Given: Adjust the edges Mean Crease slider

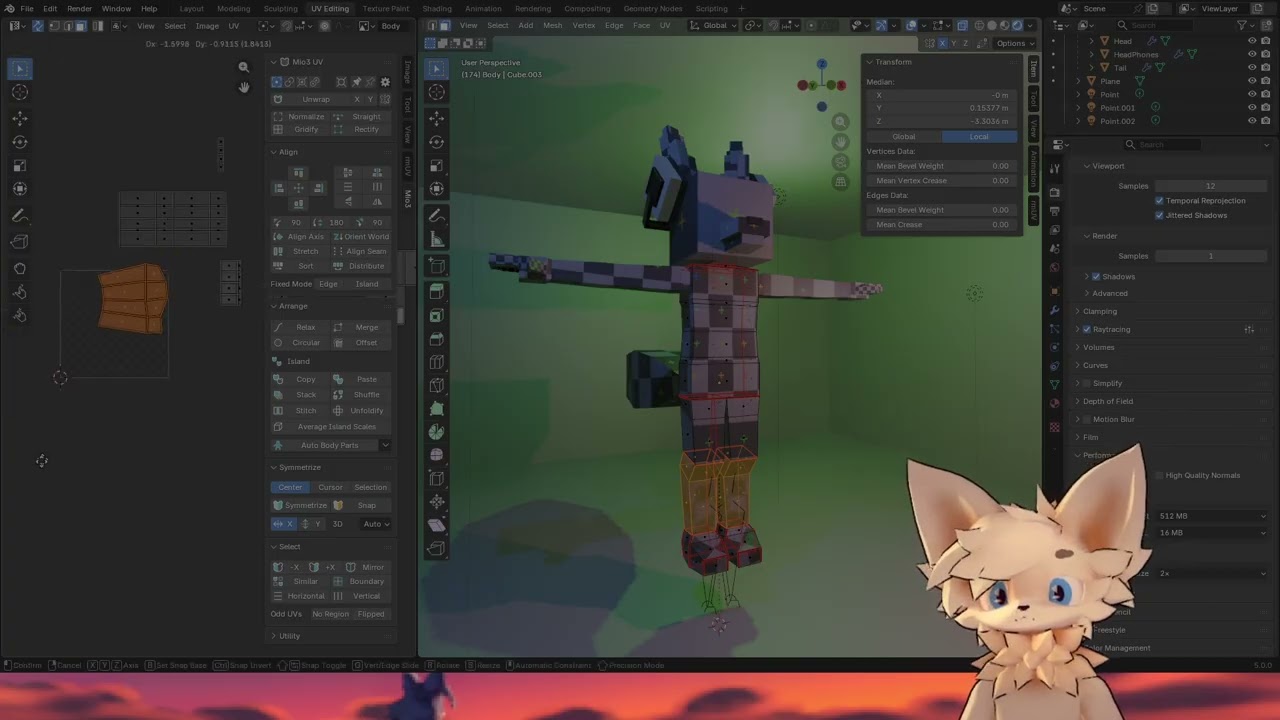Looking at the screenshot, I should pos(940,225).
